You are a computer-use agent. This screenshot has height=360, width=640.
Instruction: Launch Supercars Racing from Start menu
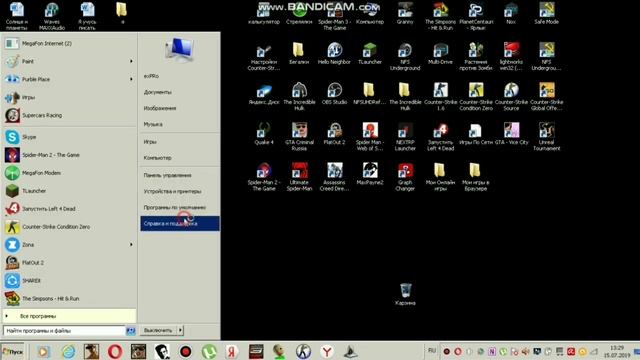point(69,116)
